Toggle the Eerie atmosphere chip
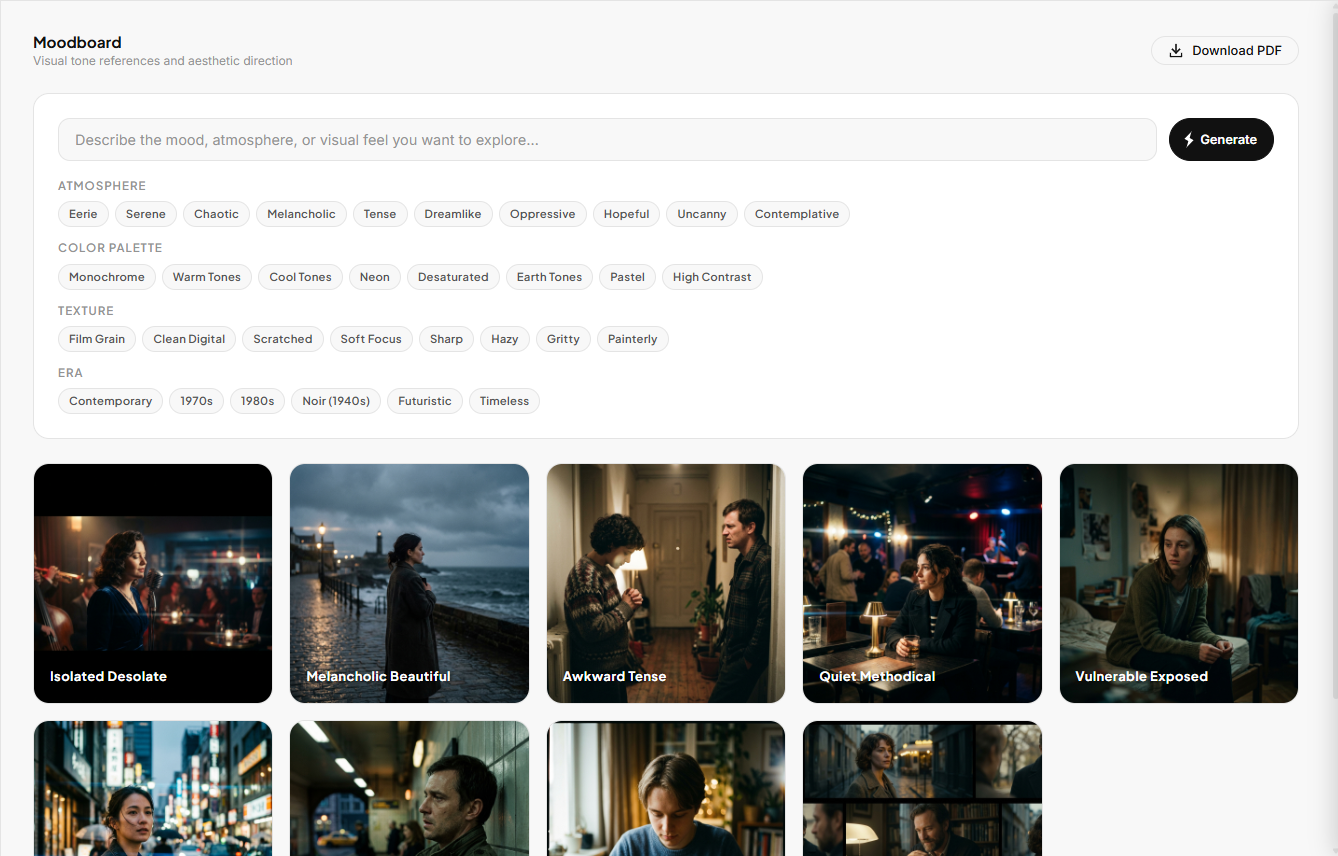 point(83,214)
